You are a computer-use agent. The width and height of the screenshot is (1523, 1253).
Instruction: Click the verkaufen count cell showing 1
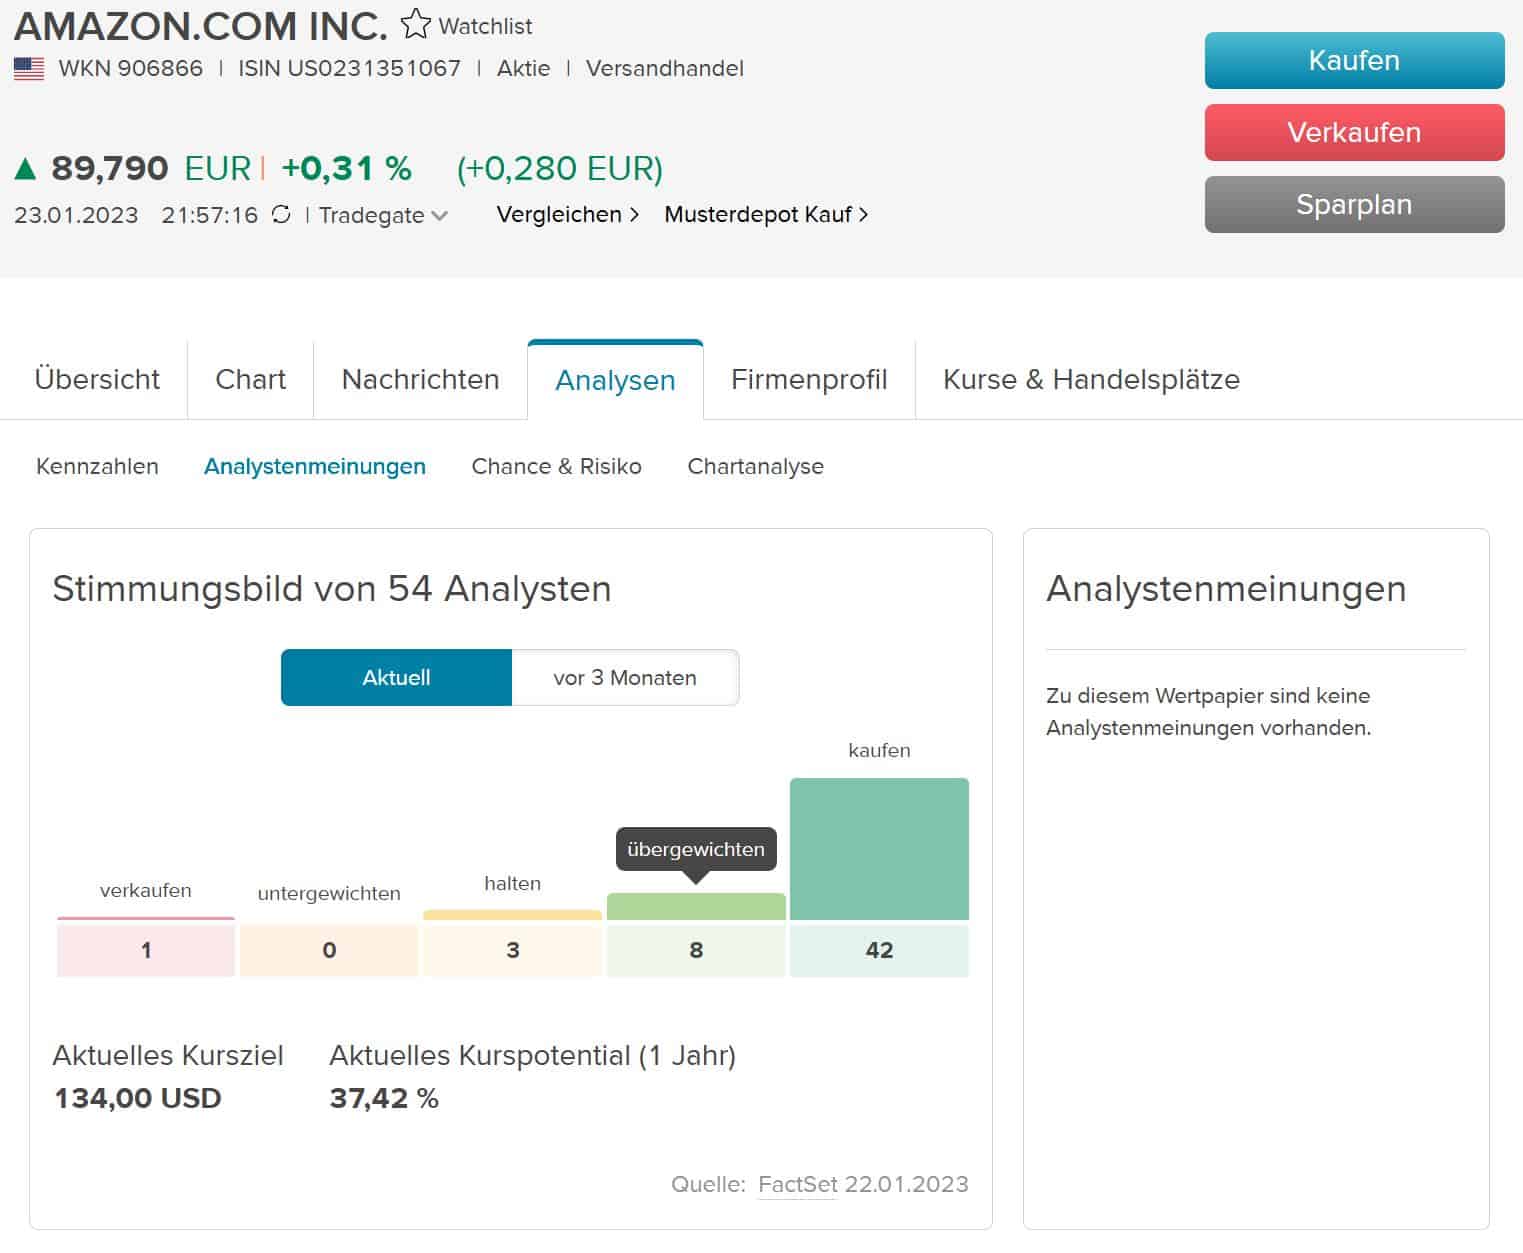(146, 950)
